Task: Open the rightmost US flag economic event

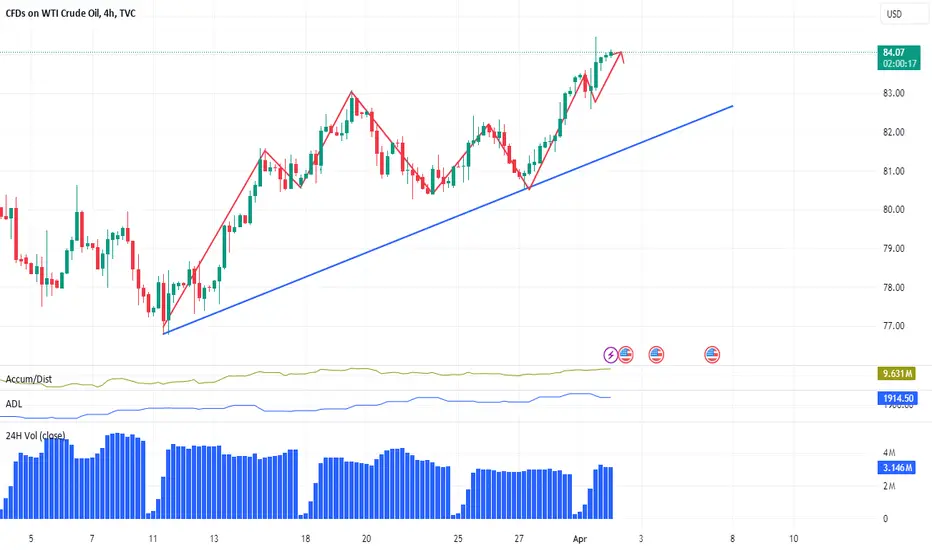Action: click(712, 355)
